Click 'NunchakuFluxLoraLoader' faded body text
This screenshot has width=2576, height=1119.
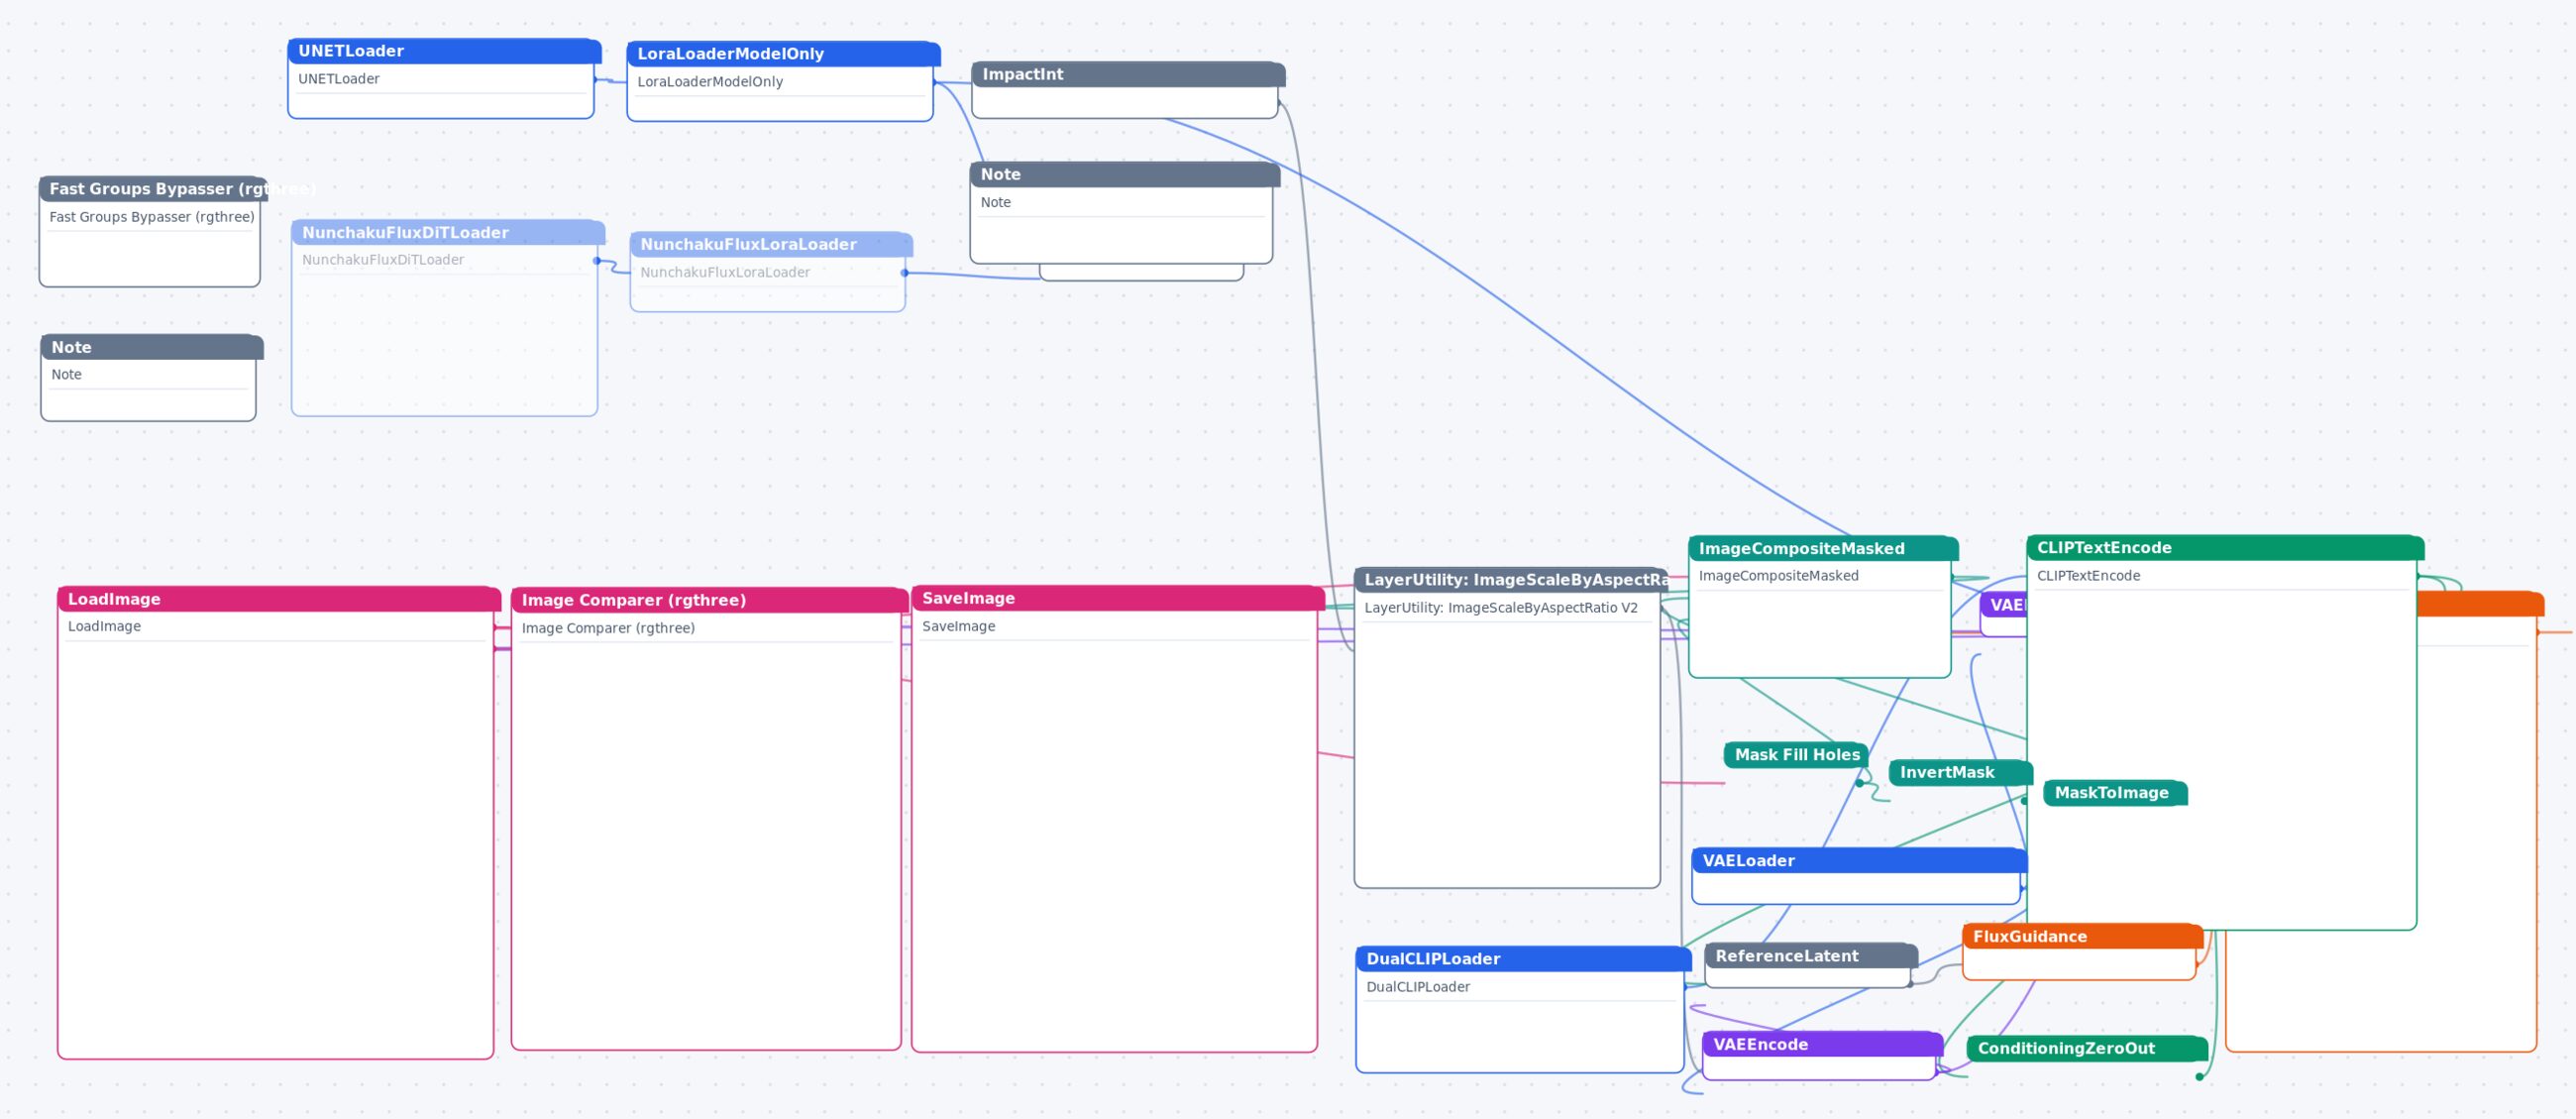click(x=725, y=272)
